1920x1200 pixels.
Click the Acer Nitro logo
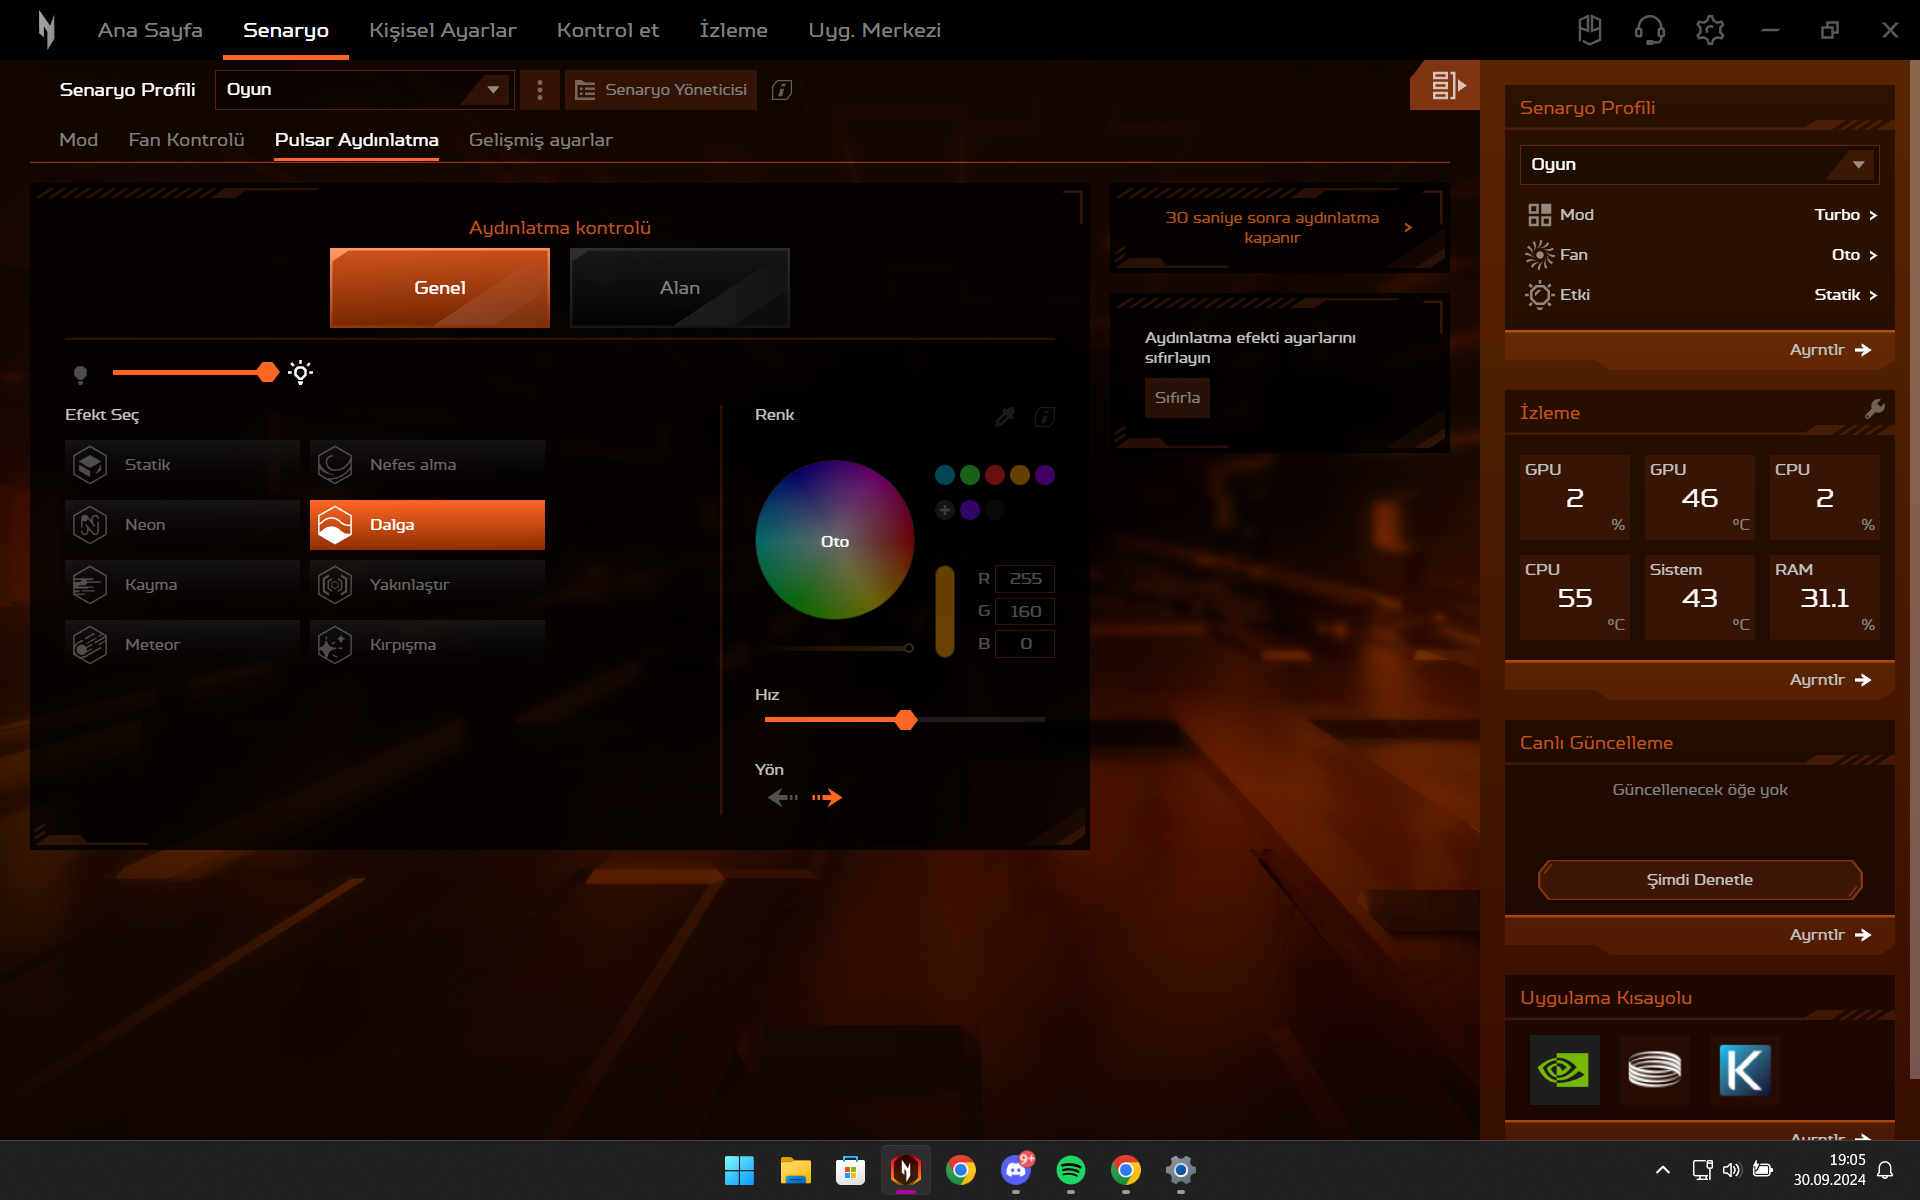coord(46,30)
